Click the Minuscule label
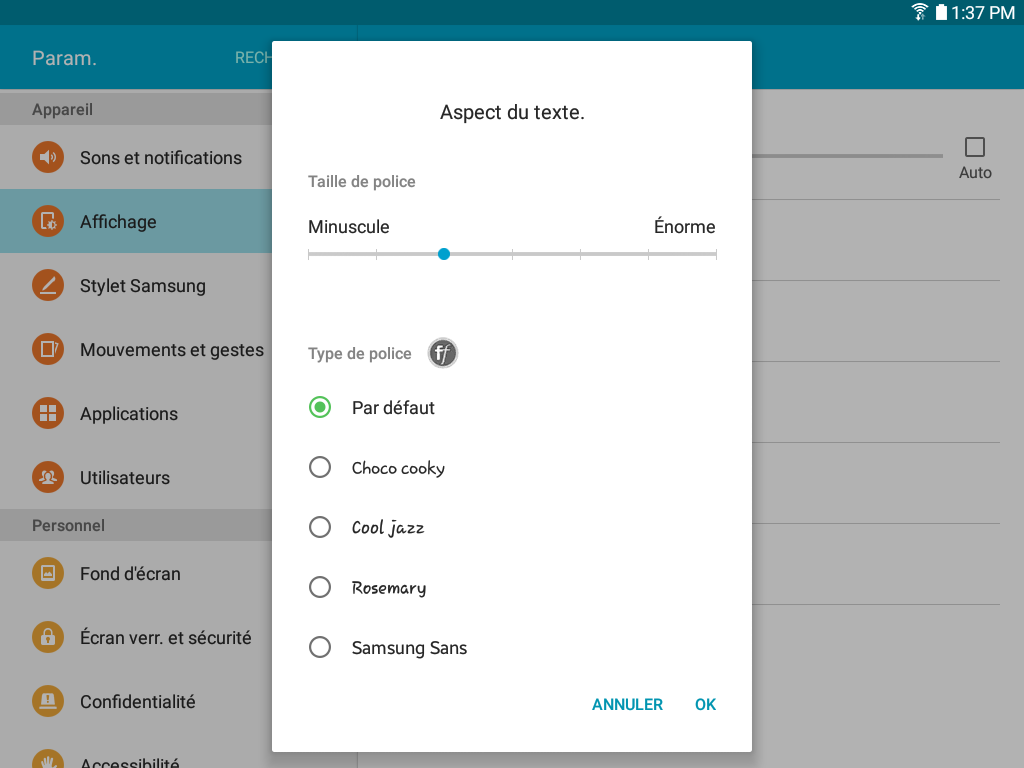1024x768 pixels. (349, 227)
